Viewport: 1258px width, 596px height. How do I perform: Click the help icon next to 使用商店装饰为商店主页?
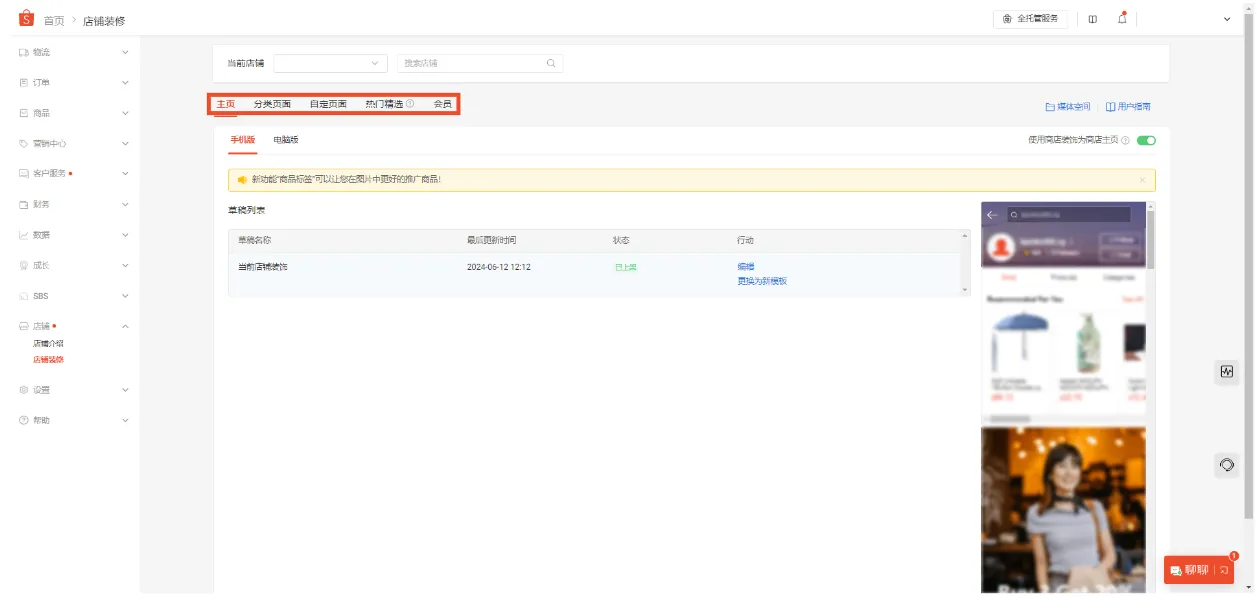(x=1126, y=141)
